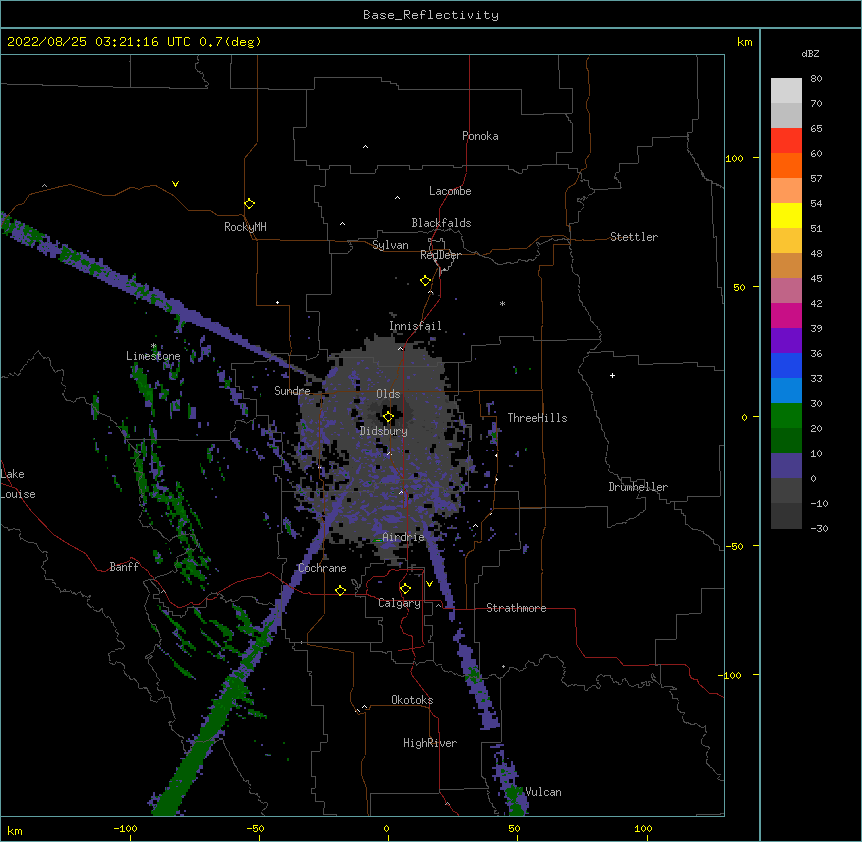Click the Sundre label
This screenshot has height=842, width=862.
(292, 391)
